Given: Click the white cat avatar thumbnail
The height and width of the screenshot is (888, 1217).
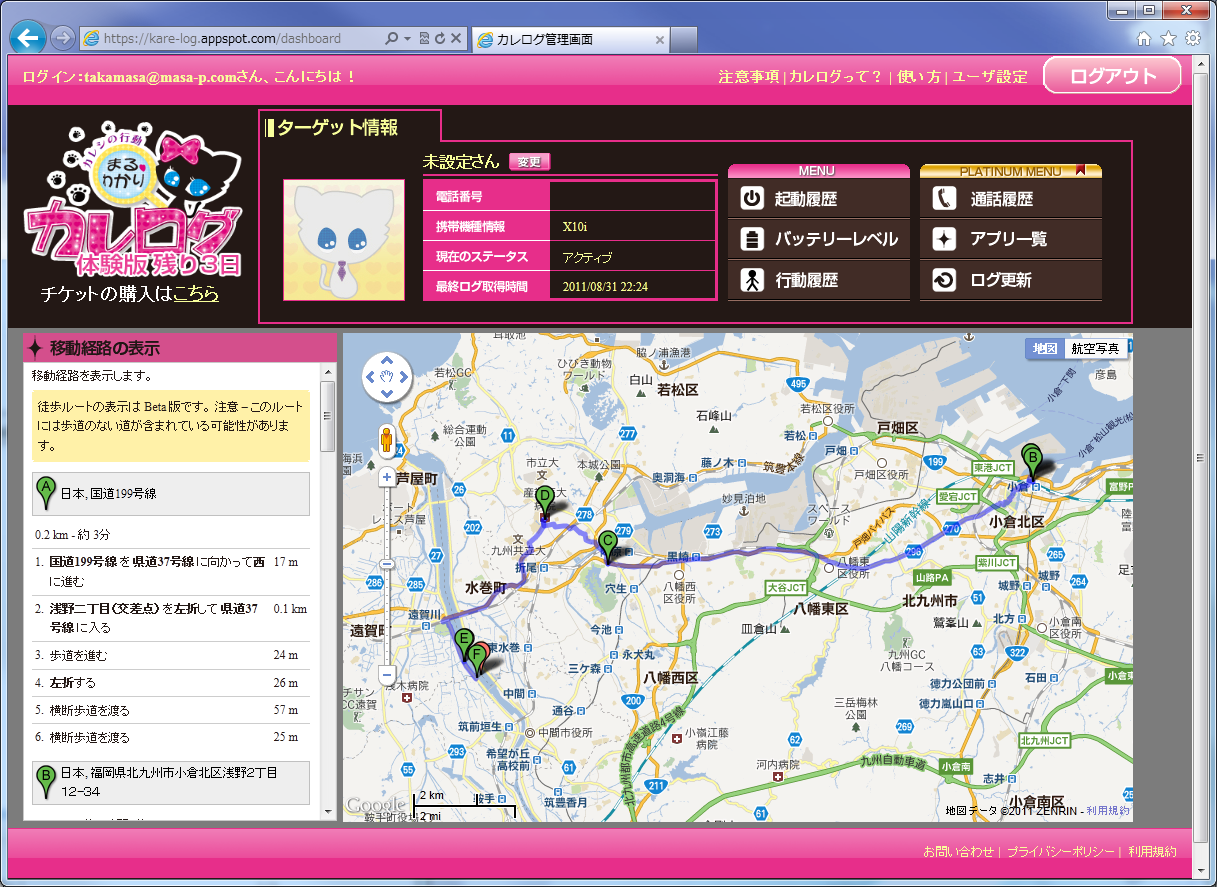Looking at the screenshot, I should (x=344, y=240).
